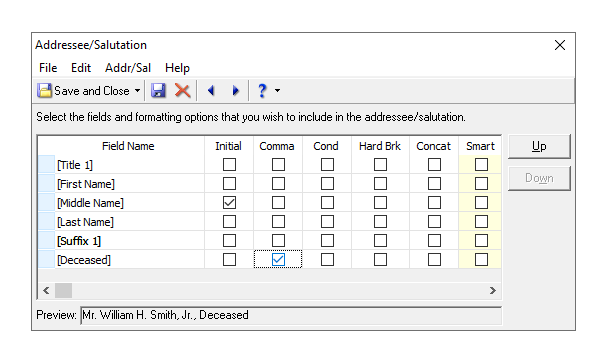The width and height of the screenshot is (603, 362).
Task: Go to next record with right arrow
Action: 235,91
